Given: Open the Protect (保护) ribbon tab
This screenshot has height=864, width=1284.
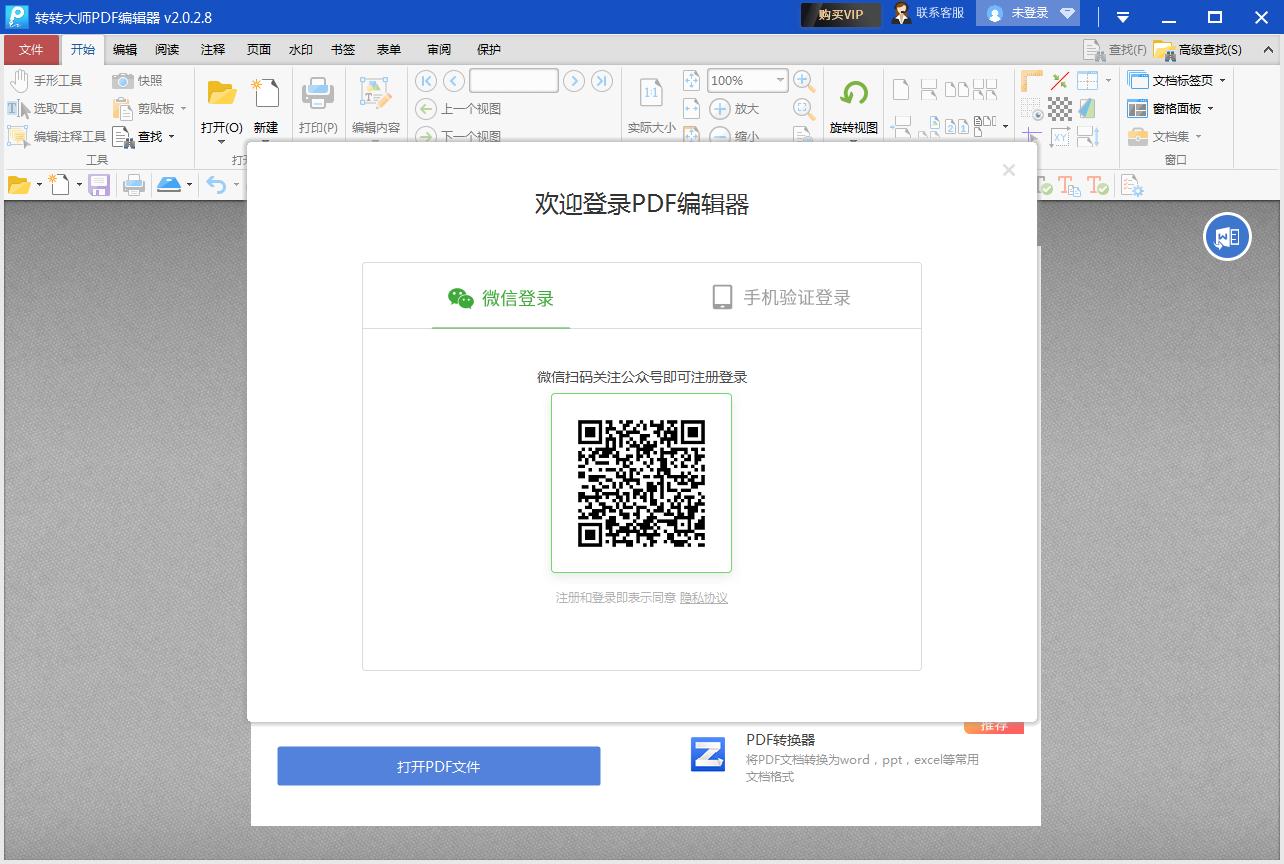Looking at the screenshot, I should point(489,50).
